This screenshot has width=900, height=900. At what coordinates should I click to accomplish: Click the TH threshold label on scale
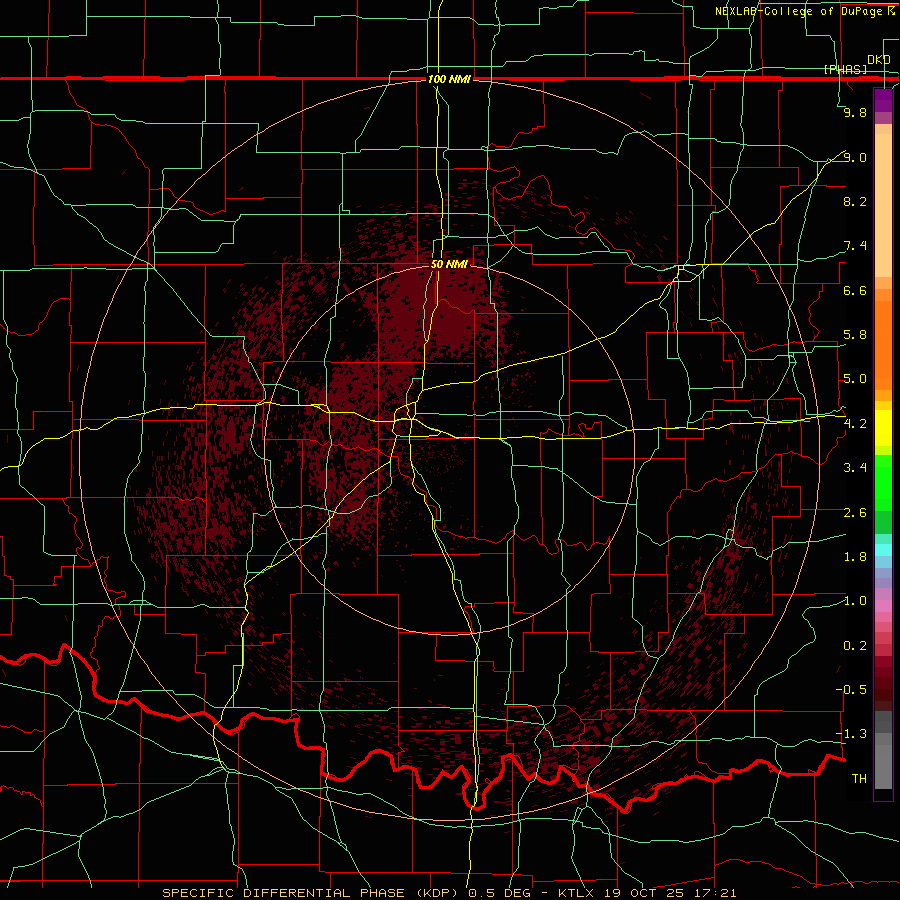click(859, 779)
